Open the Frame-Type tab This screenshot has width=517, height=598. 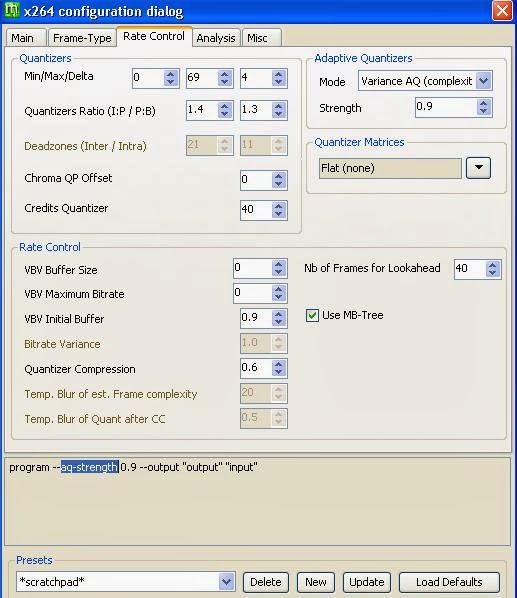pyautogui.click(x=82, y=38)
